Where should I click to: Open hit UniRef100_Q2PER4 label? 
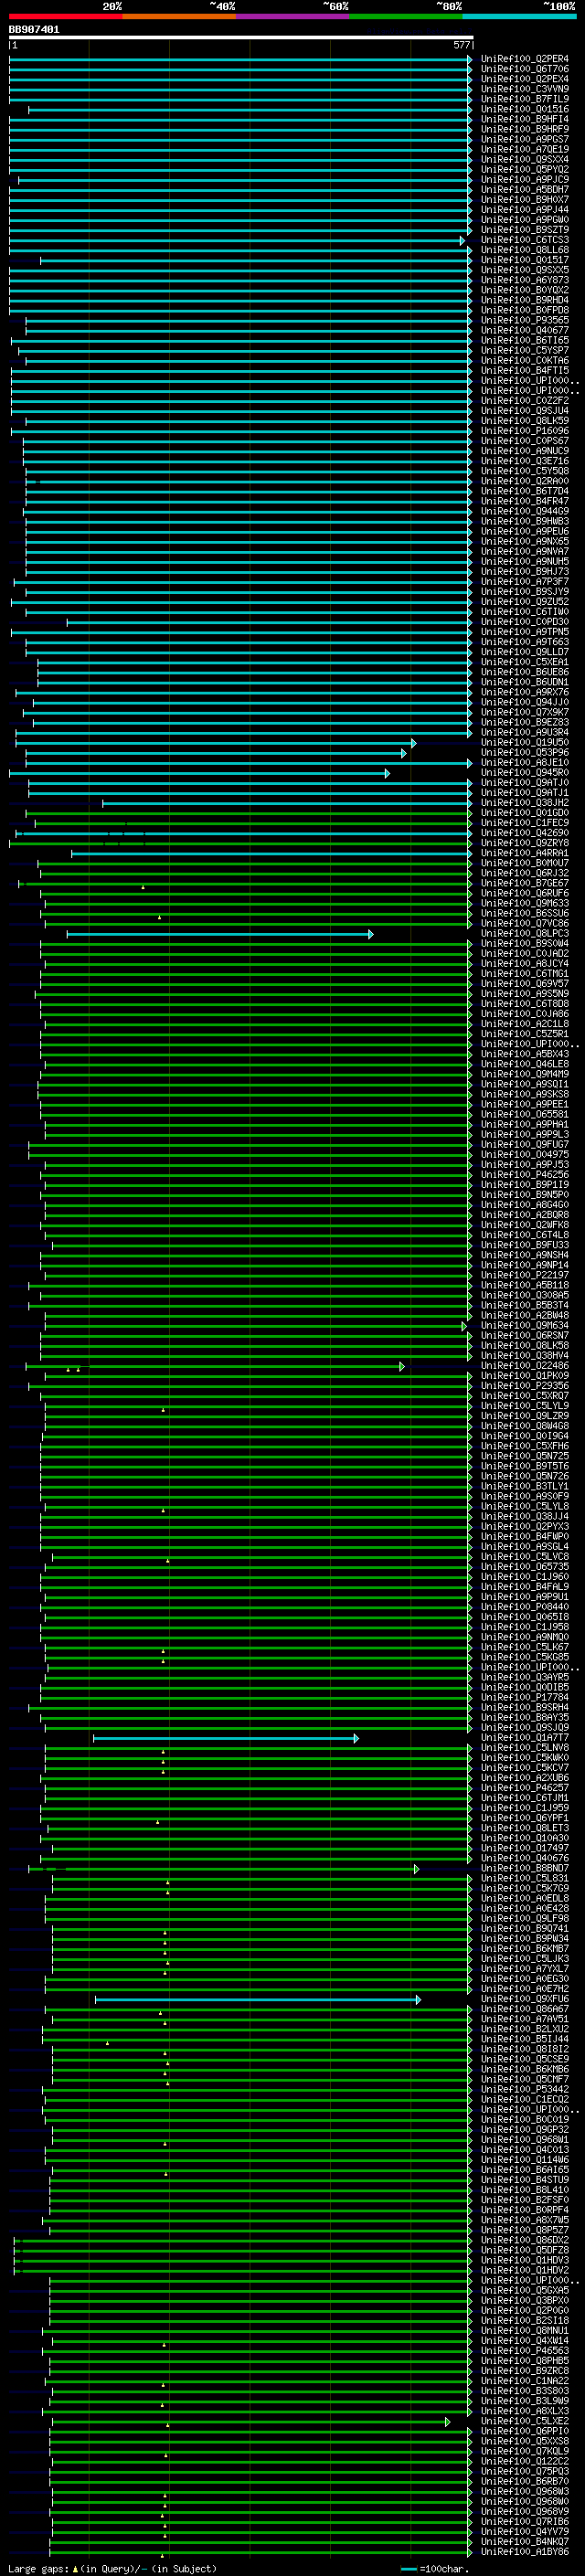[x=525, y=59]
